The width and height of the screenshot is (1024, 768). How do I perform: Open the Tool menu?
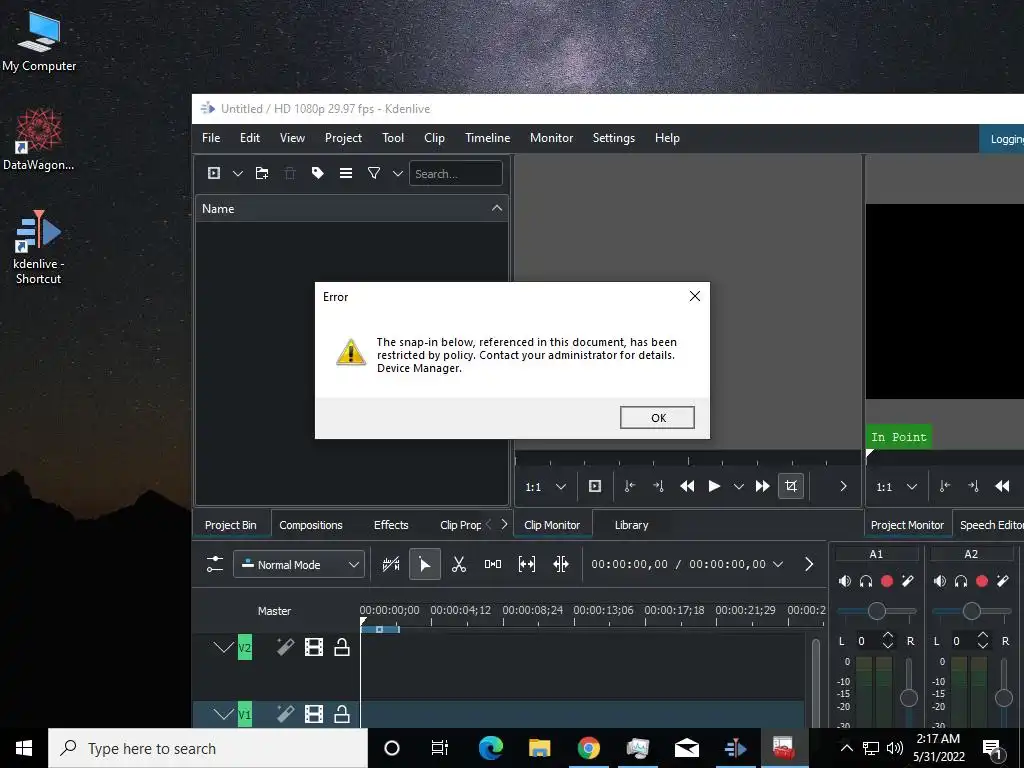(x=392, y=138)
